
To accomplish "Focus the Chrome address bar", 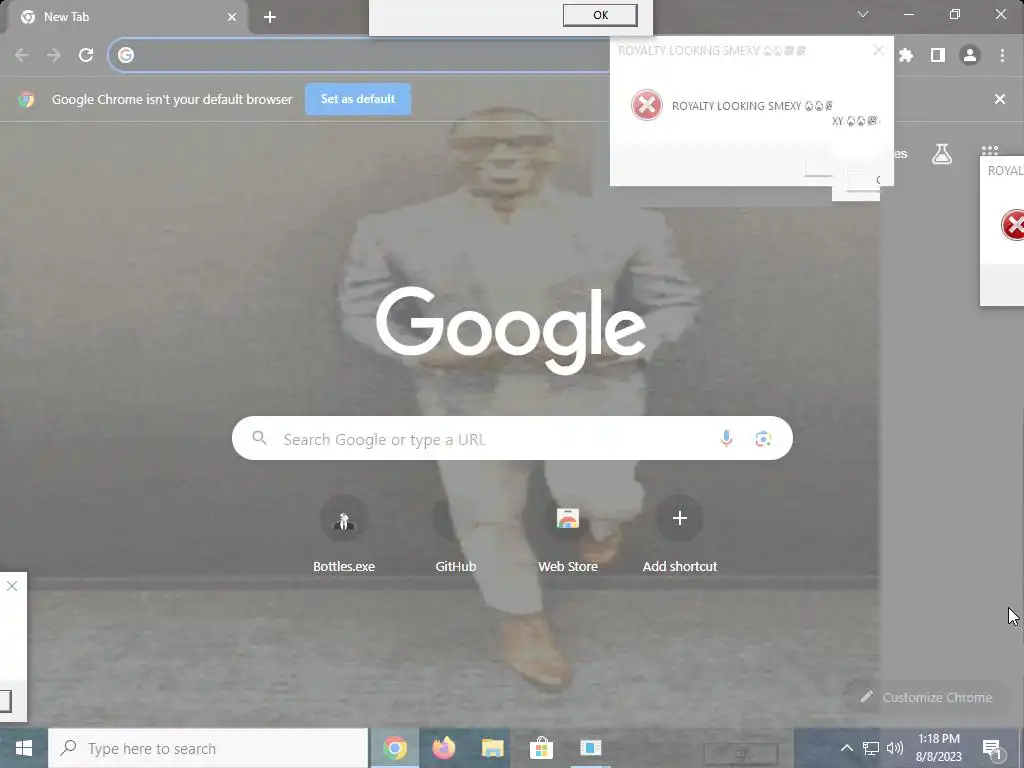I will (x=366, y=56).
